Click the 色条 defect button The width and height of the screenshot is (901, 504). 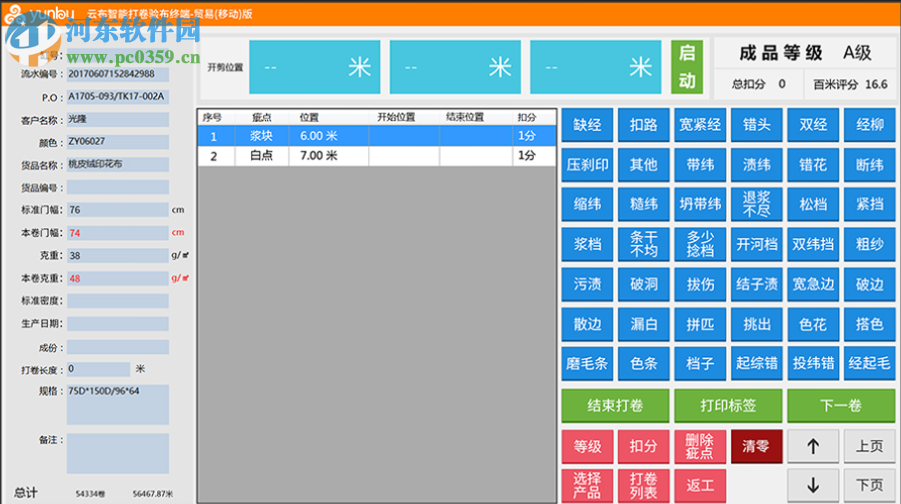coord(644,363)
